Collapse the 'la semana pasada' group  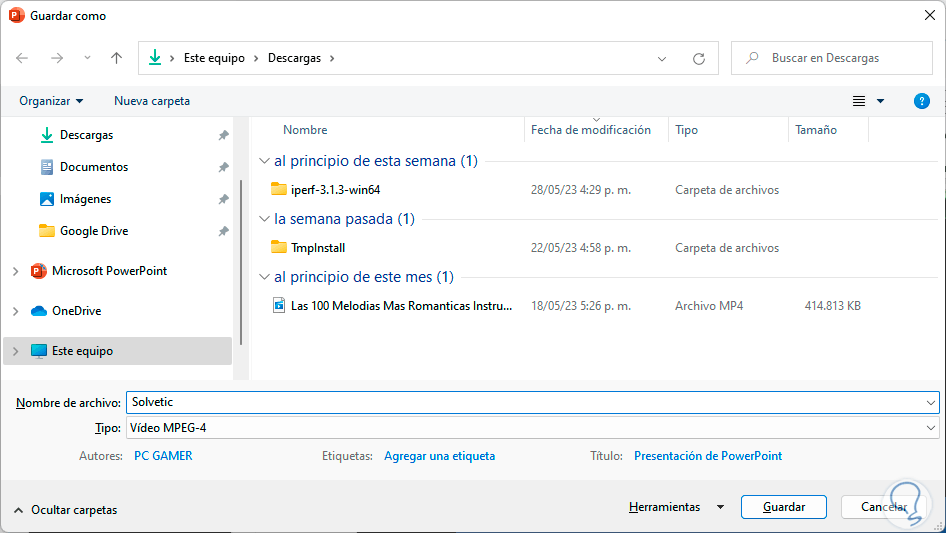tap(264, 219)
